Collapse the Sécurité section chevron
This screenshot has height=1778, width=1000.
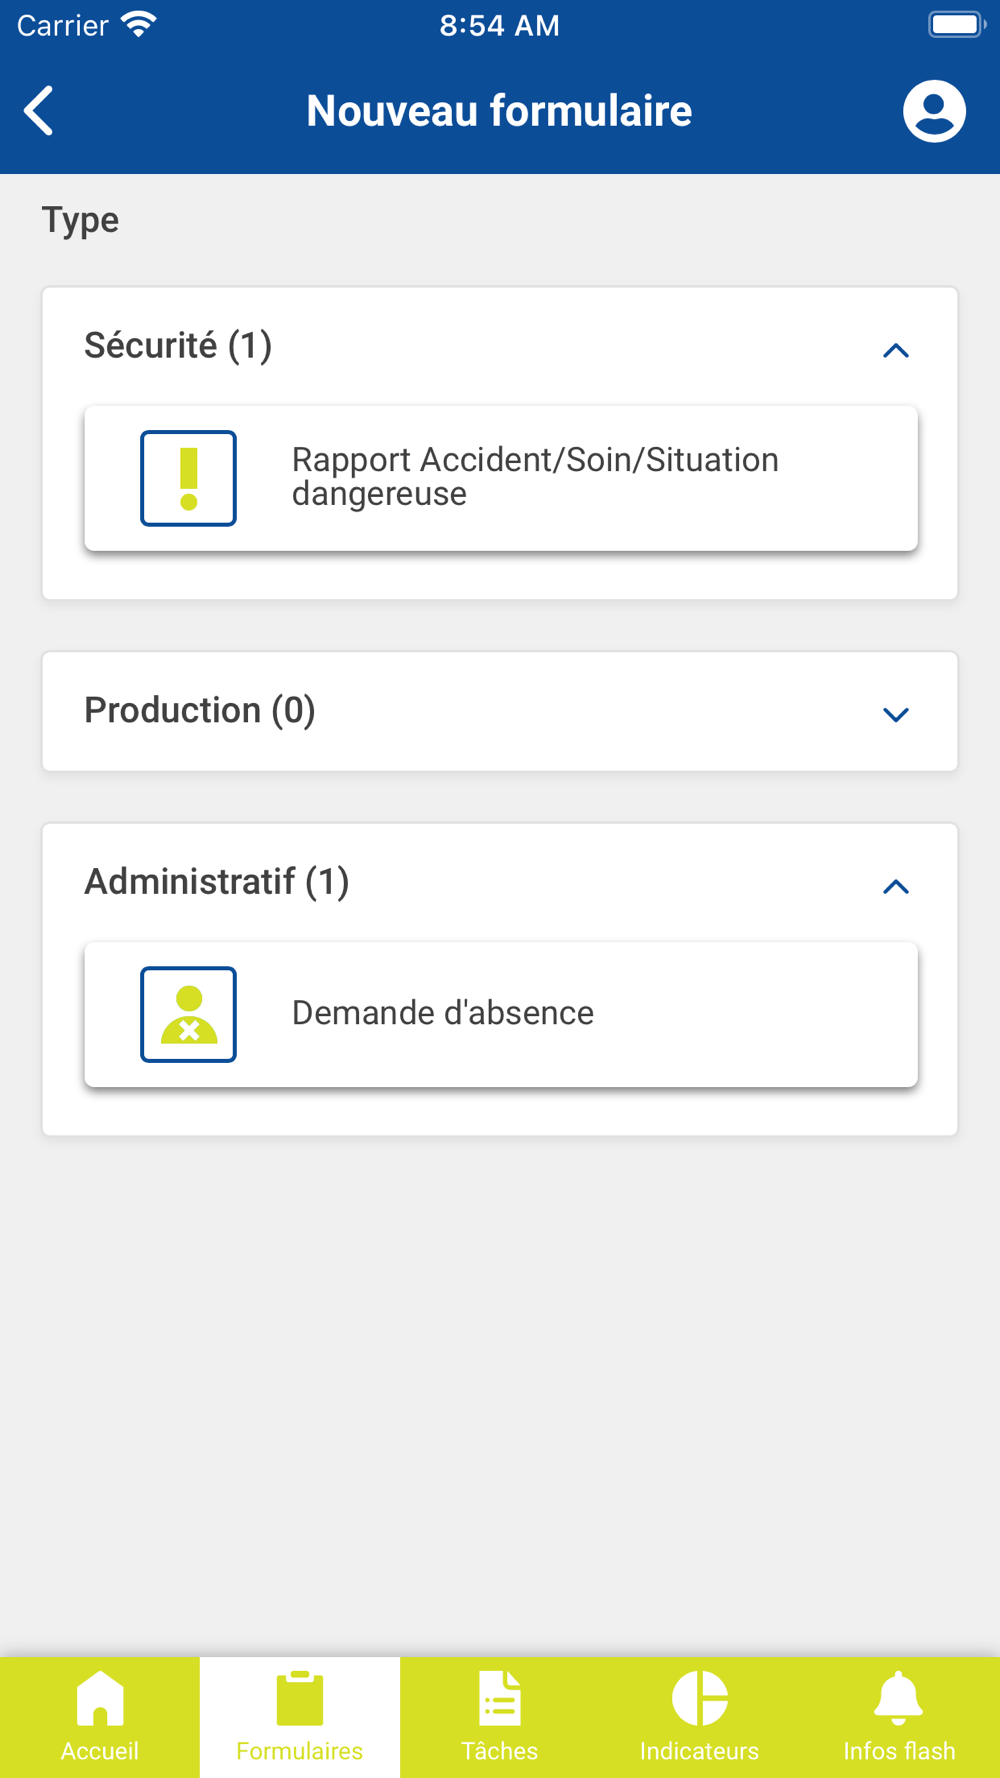coord(896,350)
